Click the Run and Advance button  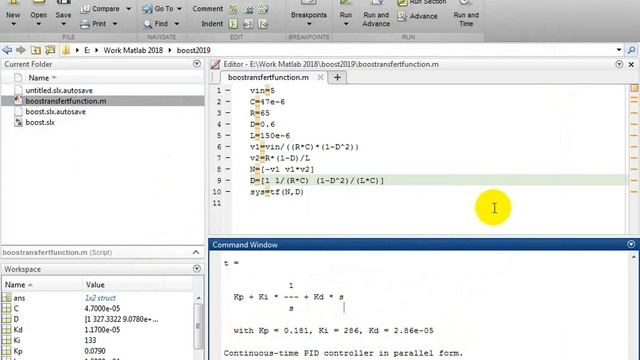coord(376,15)
